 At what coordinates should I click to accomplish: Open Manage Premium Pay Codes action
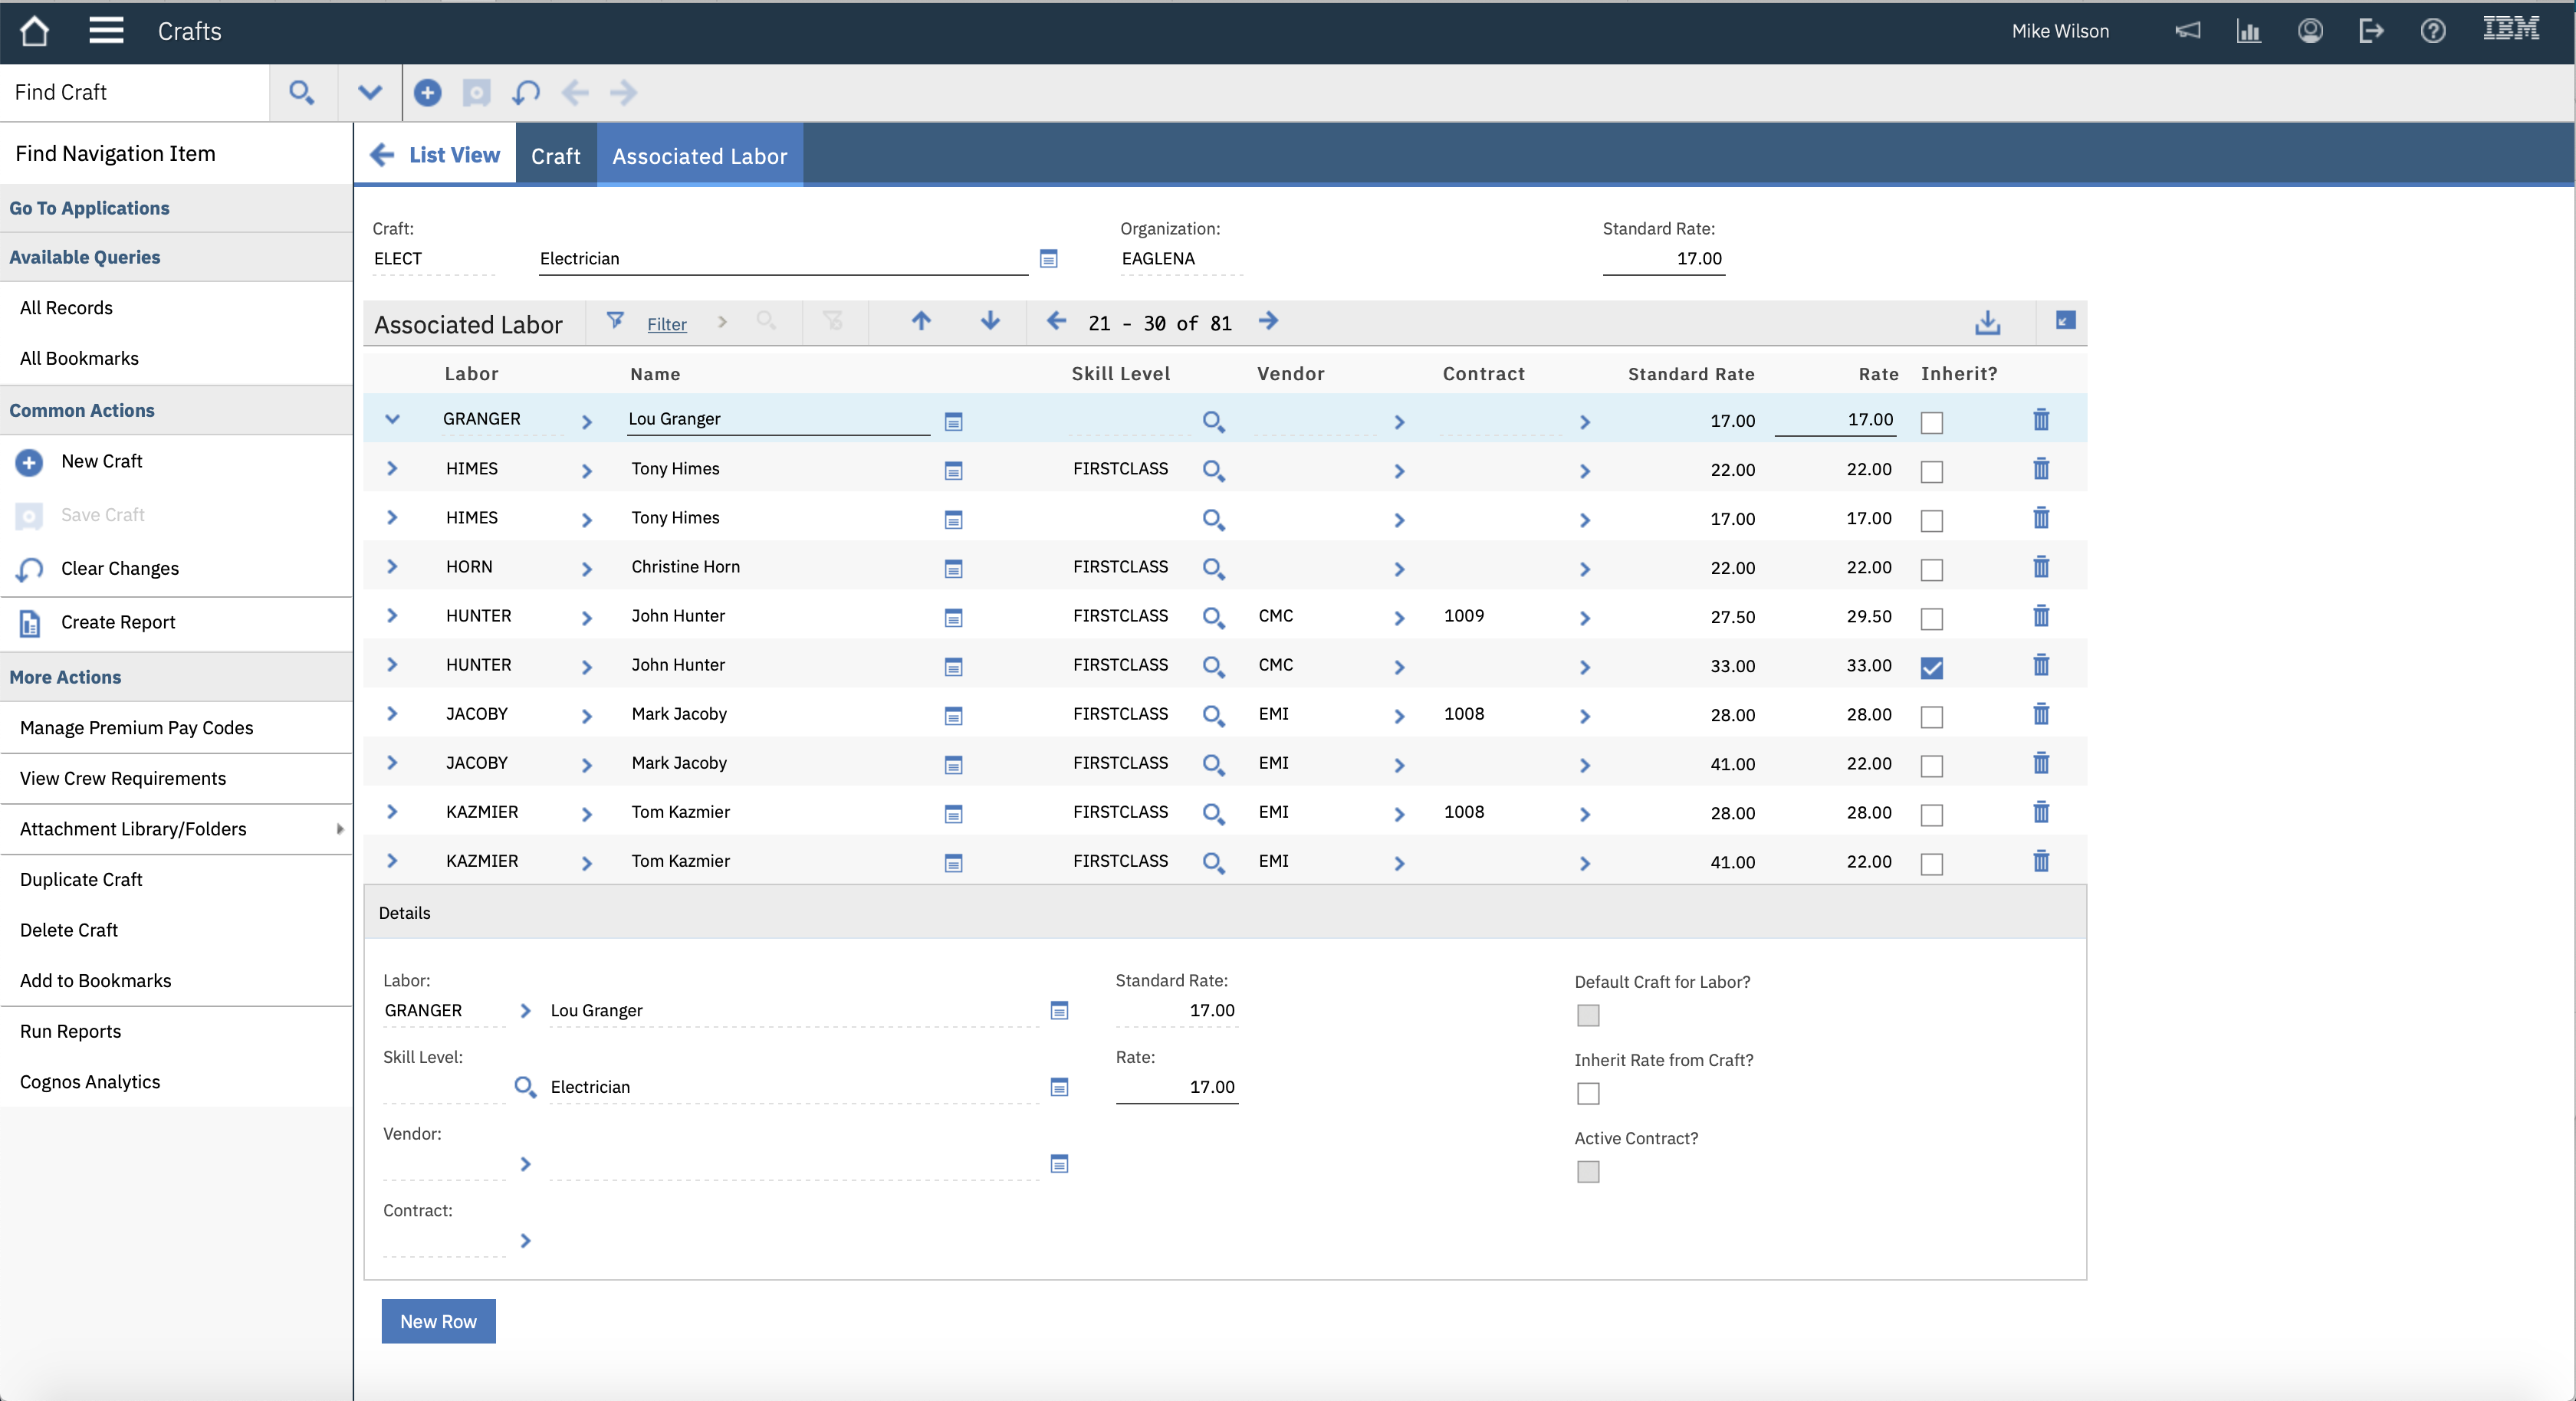[x=136, y=728]
